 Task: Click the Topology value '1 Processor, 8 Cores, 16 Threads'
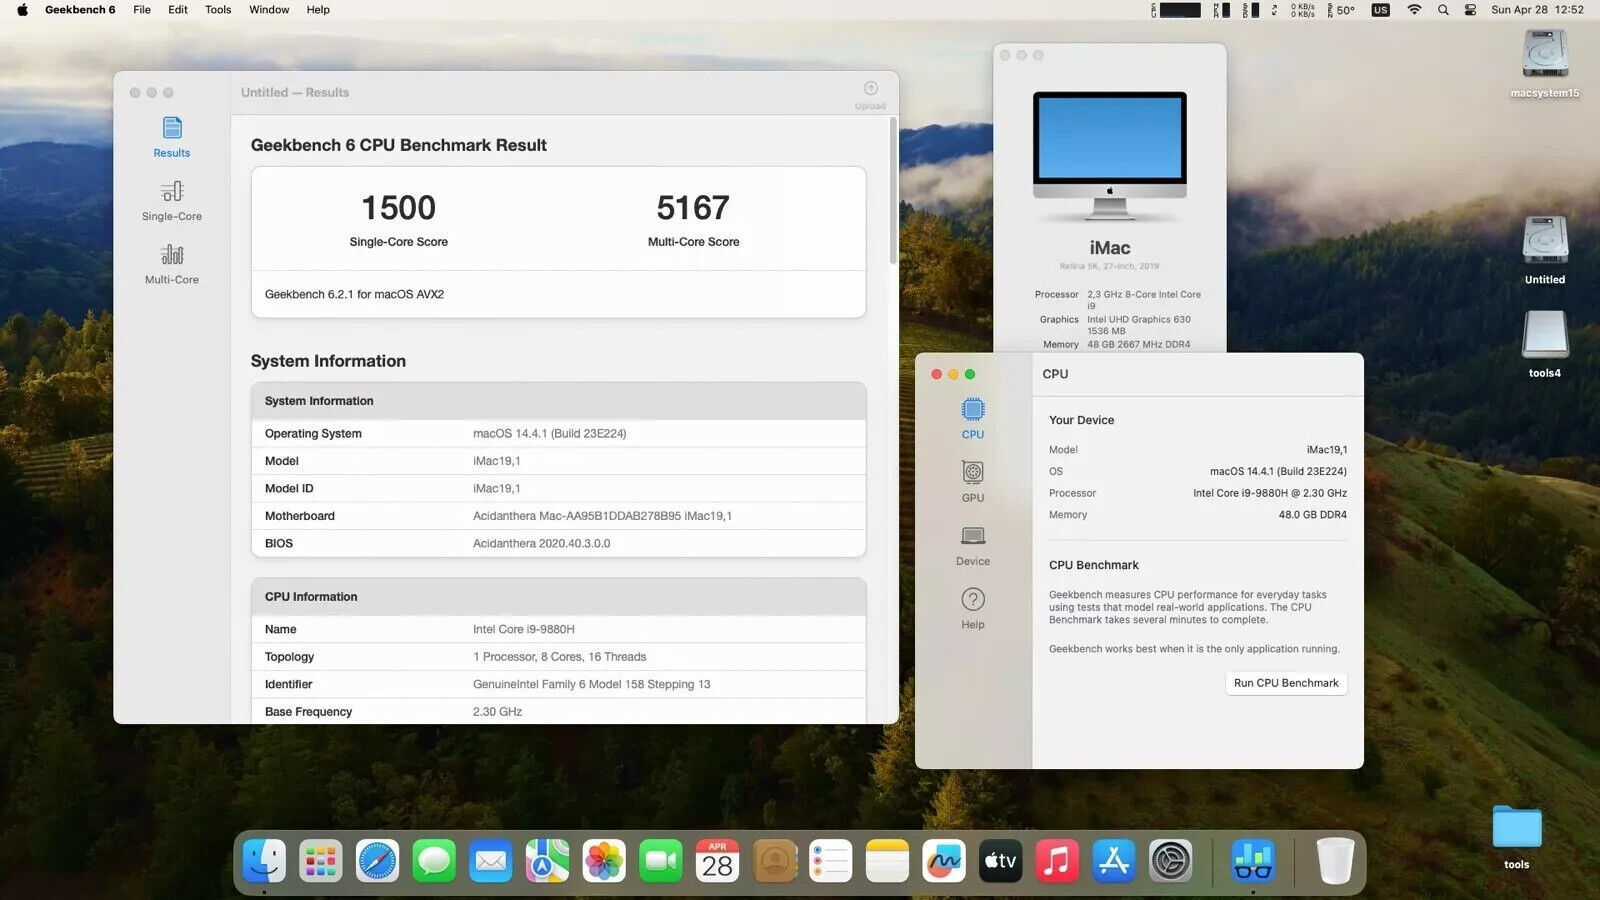coord(560,657)
